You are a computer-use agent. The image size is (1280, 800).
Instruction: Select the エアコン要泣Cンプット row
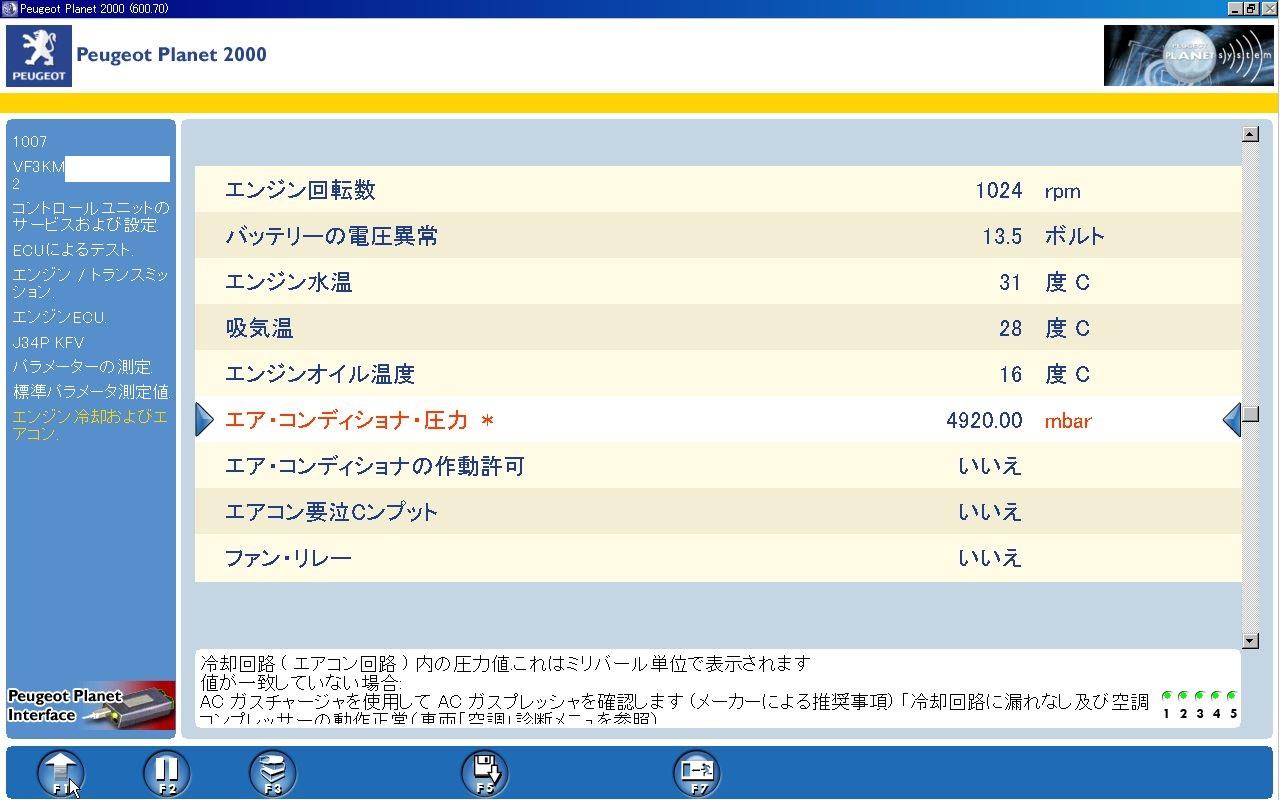[x=718, y=512]
